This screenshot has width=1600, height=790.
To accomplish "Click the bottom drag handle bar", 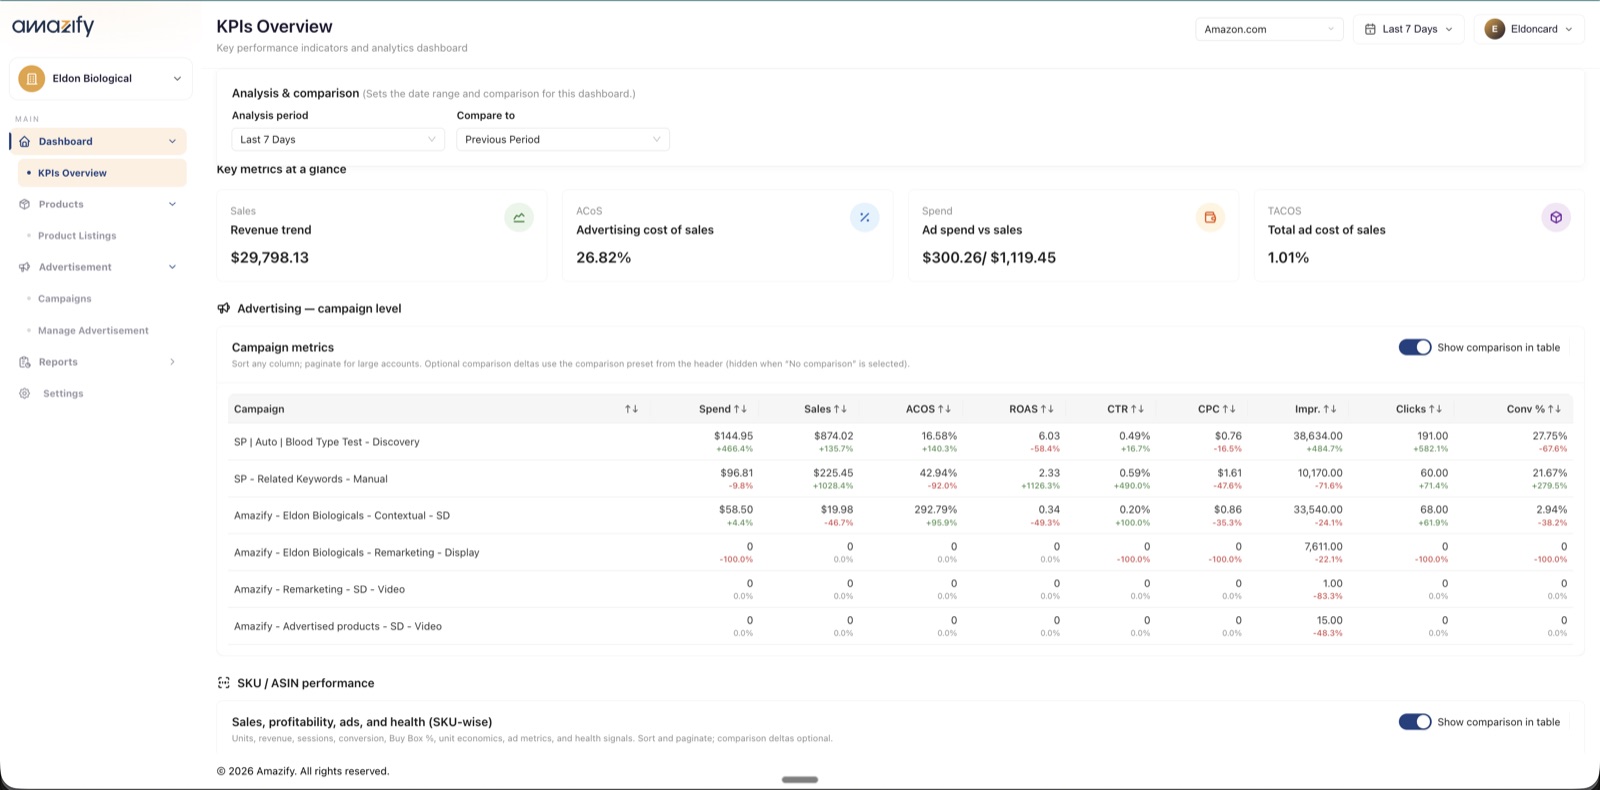I will (x=800, y=780).
